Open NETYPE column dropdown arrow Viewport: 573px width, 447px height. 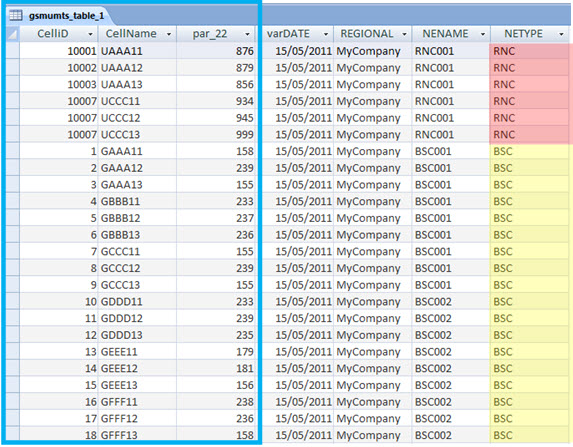click(x=561, y=34)
